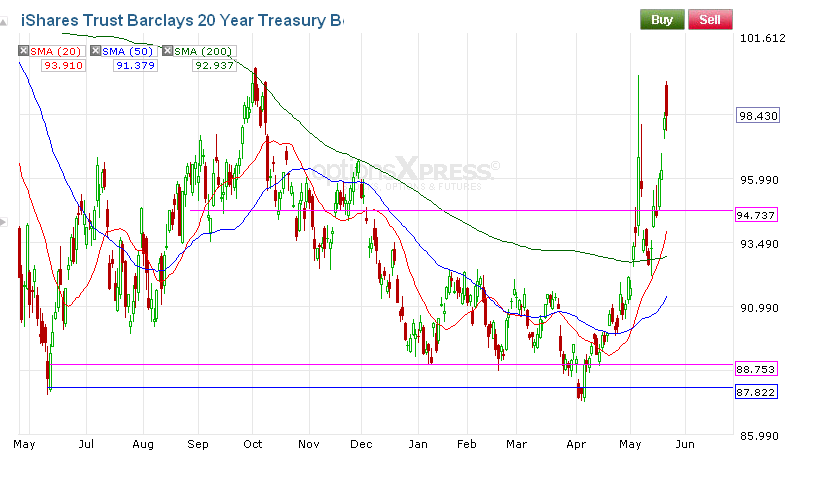The height and width of the screenshot is (482, 822).
Task: Open the iShares Trust Barclays chart title
Action: pyautogui.click(x=182, y=20)
